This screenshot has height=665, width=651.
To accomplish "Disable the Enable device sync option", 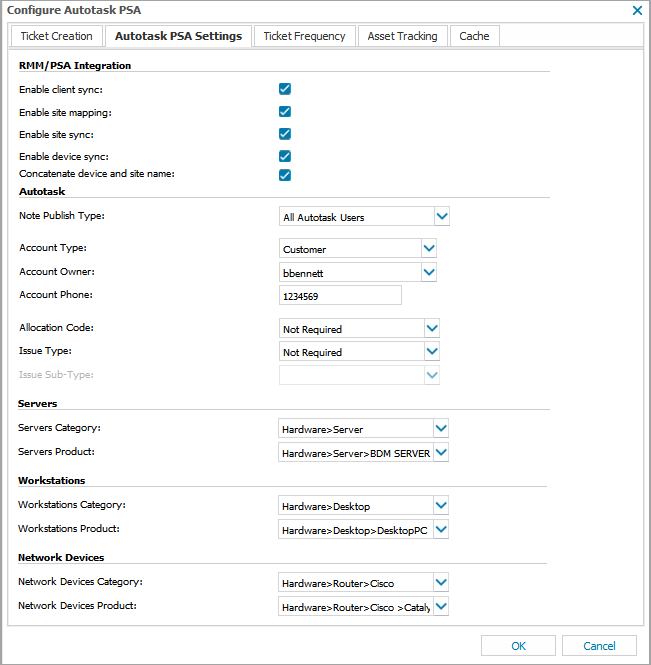I will click(x=285, y=156).
